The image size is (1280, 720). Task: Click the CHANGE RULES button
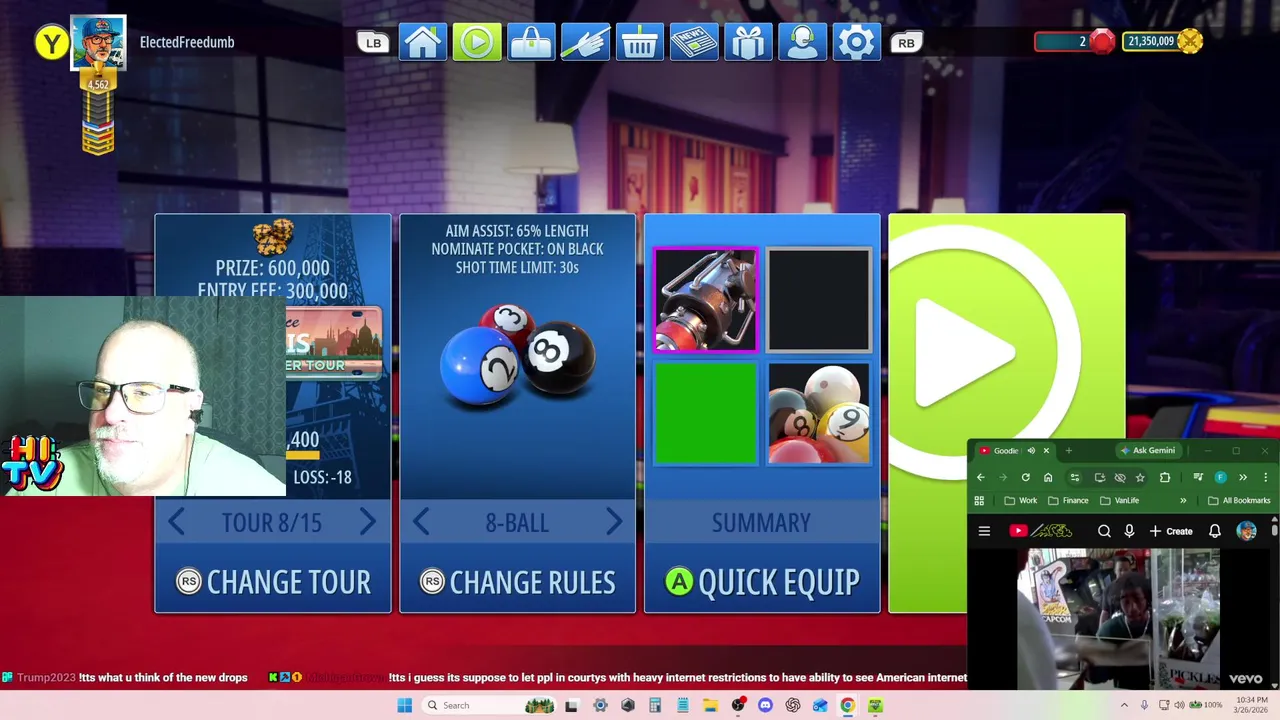(x=517, y=582)
